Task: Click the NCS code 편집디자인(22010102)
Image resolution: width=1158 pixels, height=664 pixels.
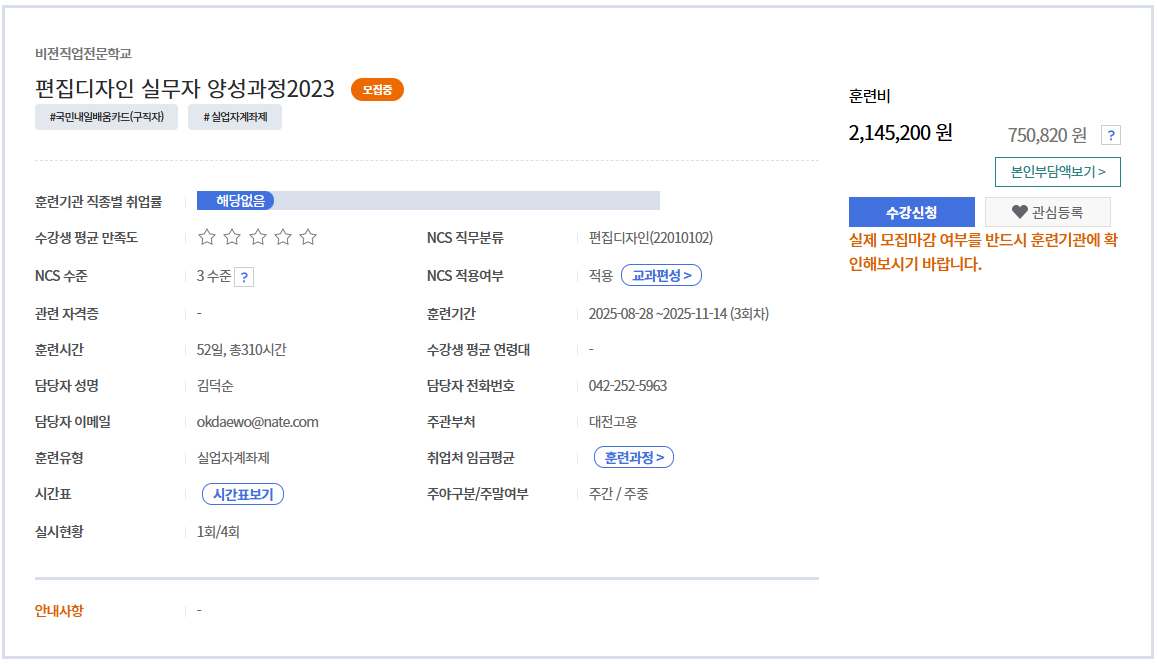Action: coord(651,238)
